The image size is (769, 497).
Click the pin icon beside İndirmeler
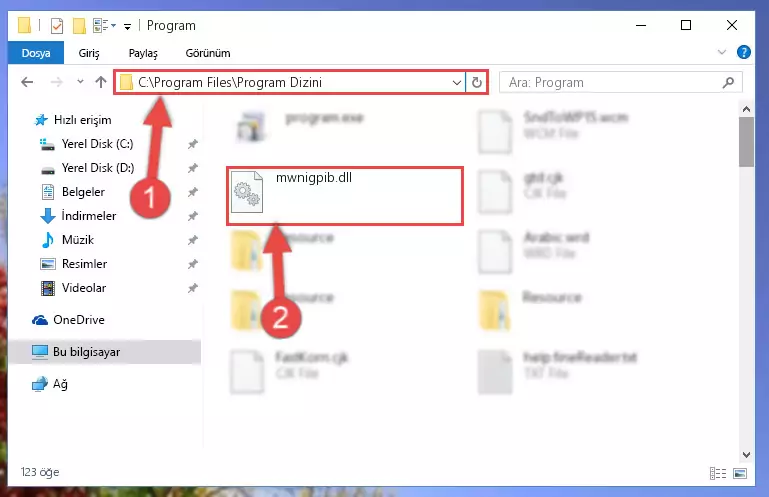193,216
